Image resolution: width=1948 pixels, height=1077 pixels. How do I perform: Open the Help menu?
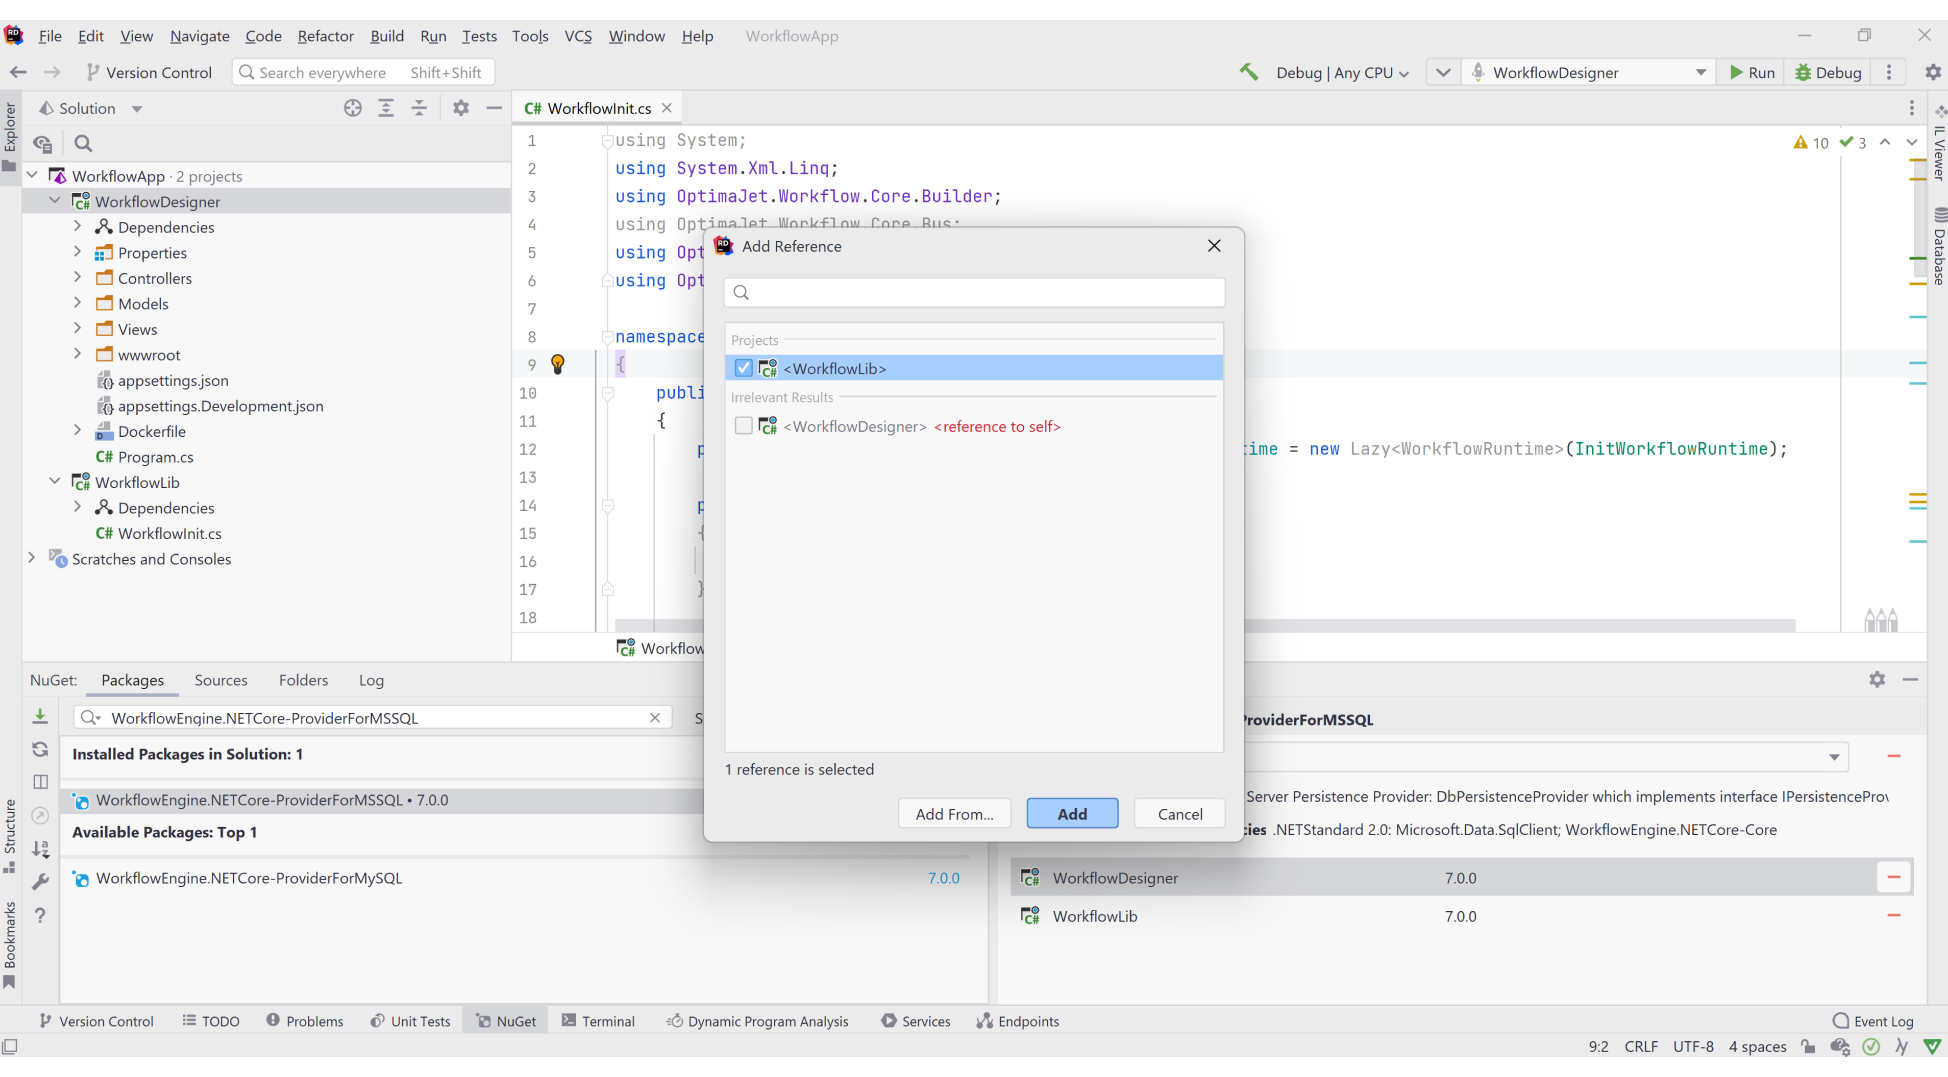[x=697, y=36]
